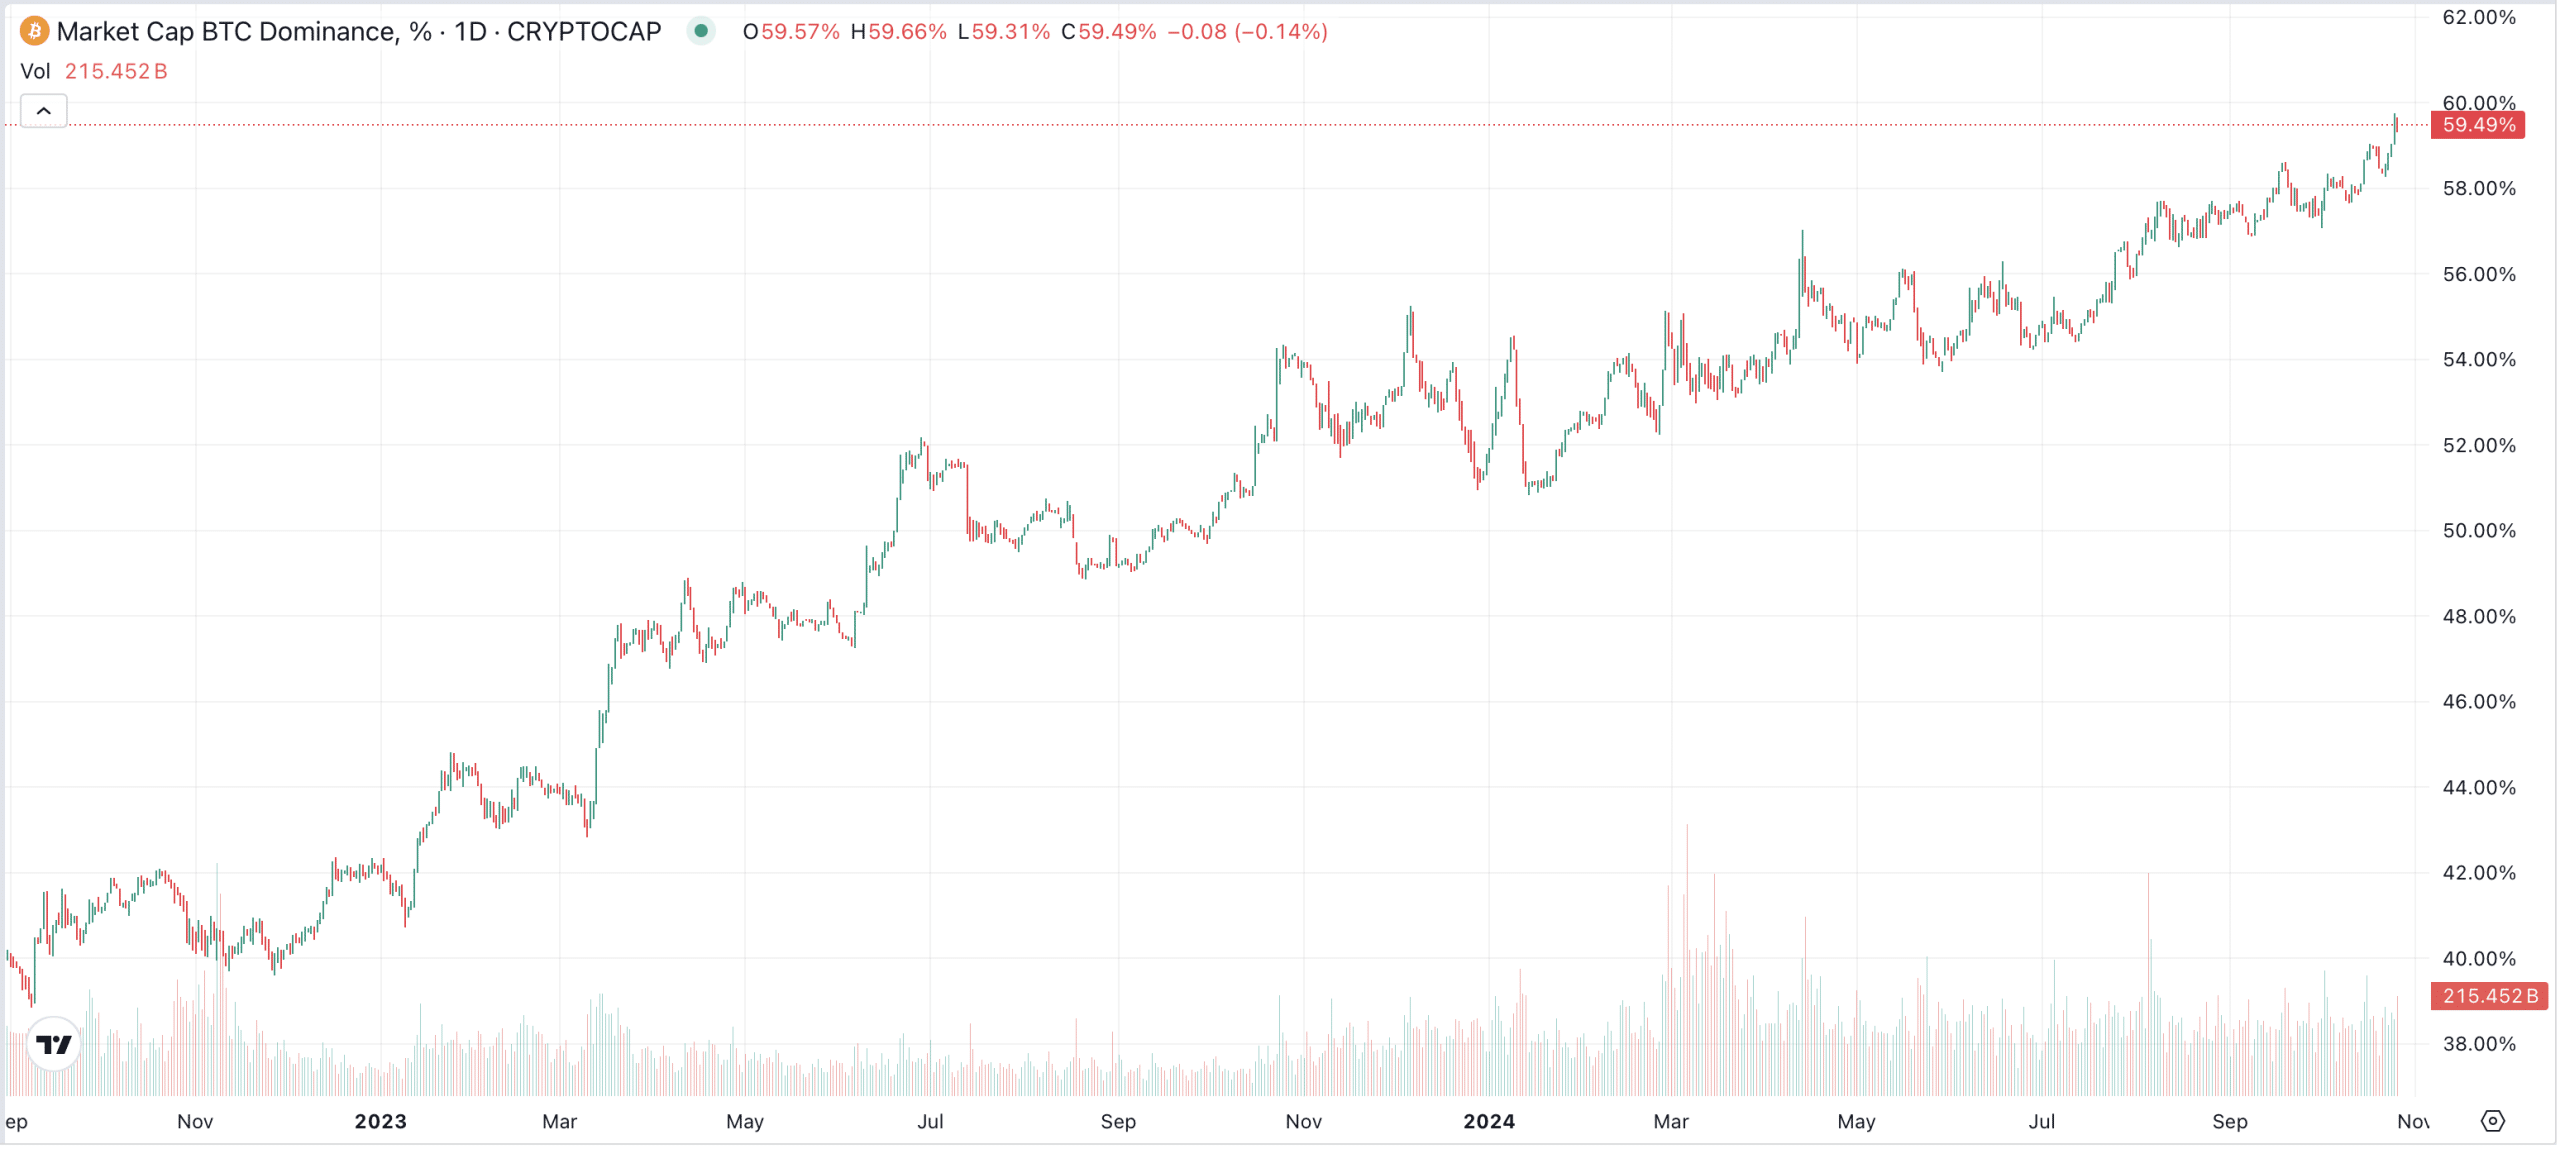Click the Nov label left of 2023

coord(195,1121)
